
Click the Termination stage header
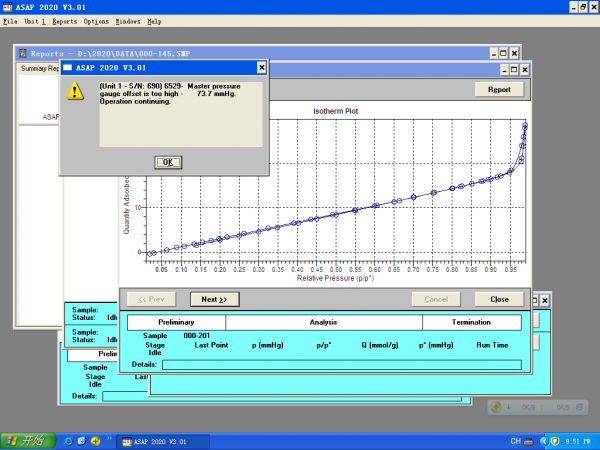(x=472, y=322)
